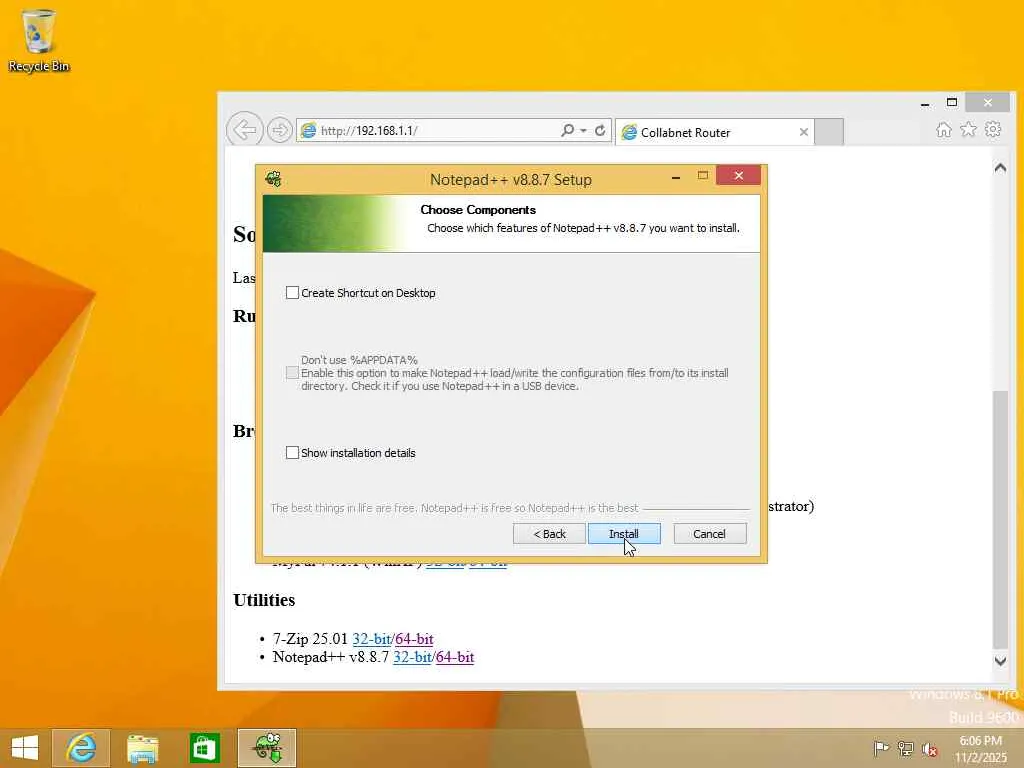Minimize the Internet Explorer window
The image size is (1024, 768).
click(x=925, y=103)
